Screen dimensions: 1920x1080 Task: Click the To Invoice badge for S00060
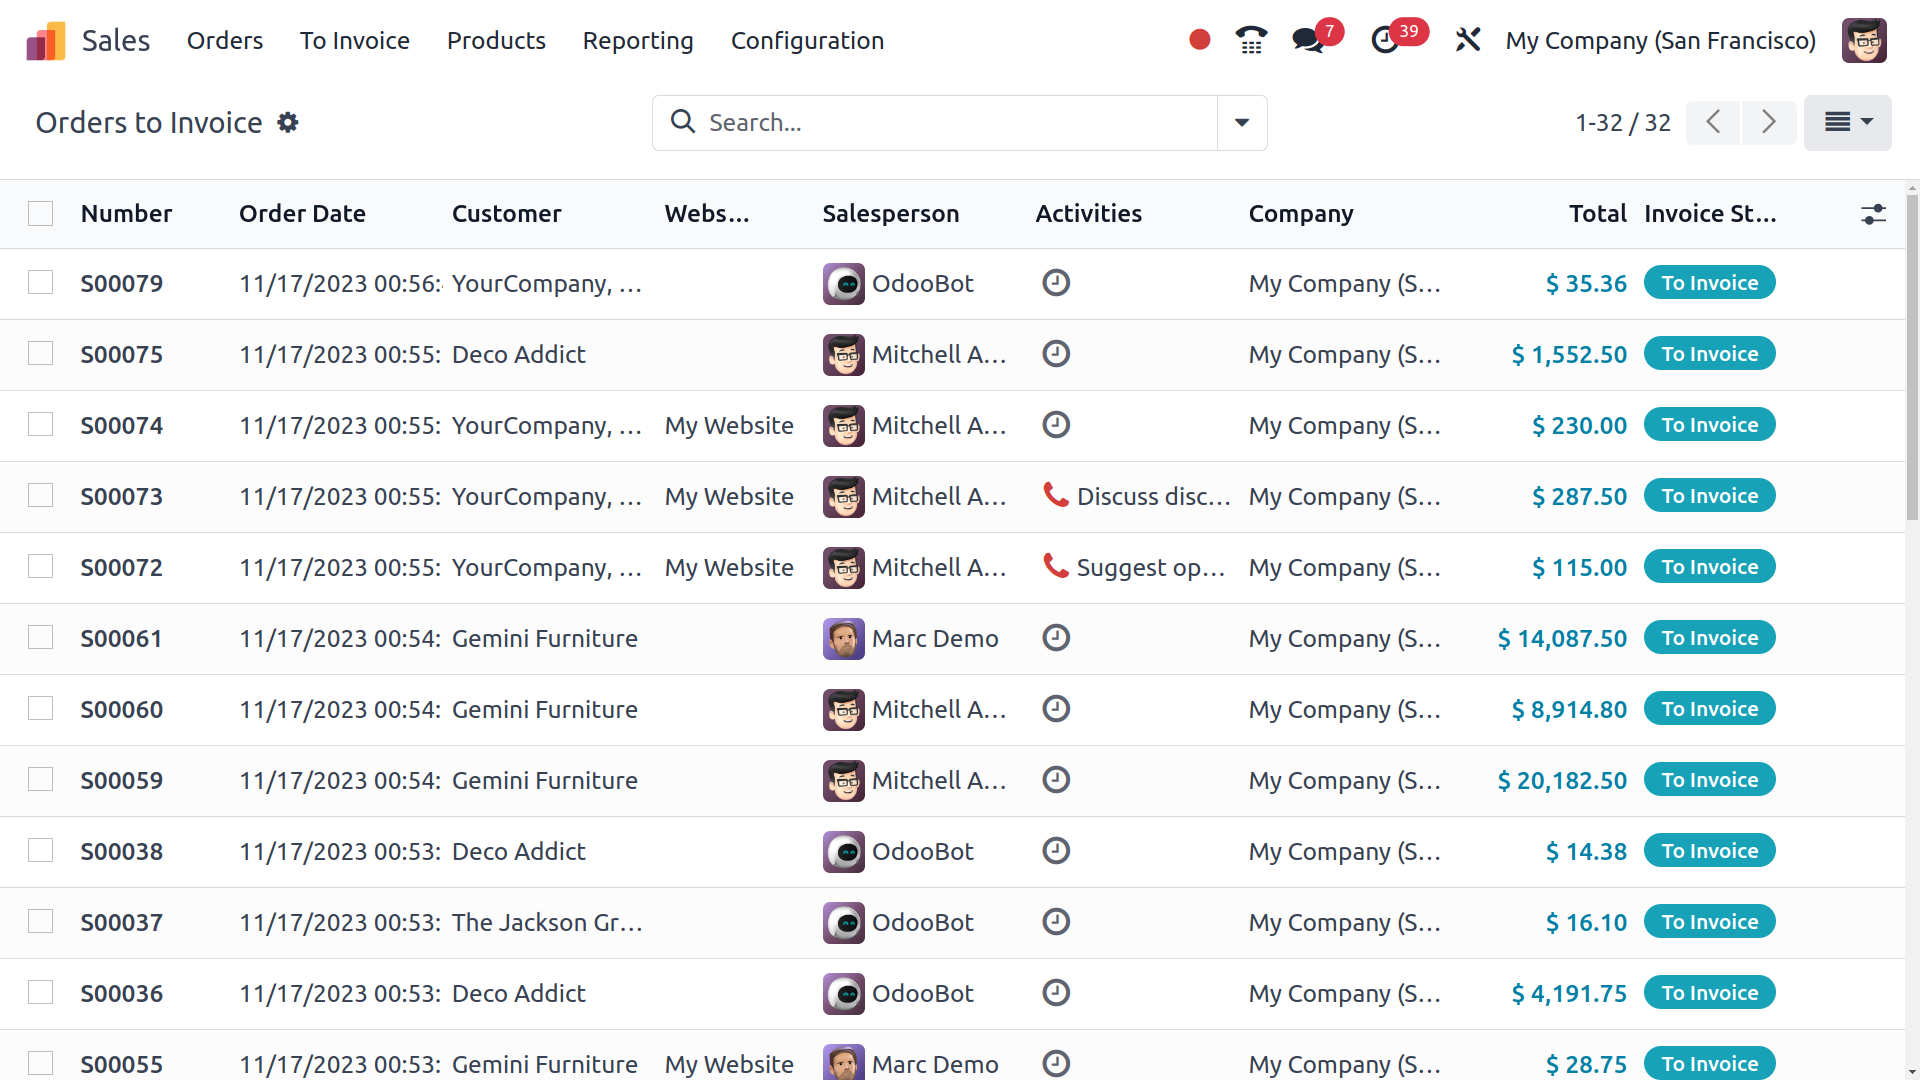(1709, 709)
